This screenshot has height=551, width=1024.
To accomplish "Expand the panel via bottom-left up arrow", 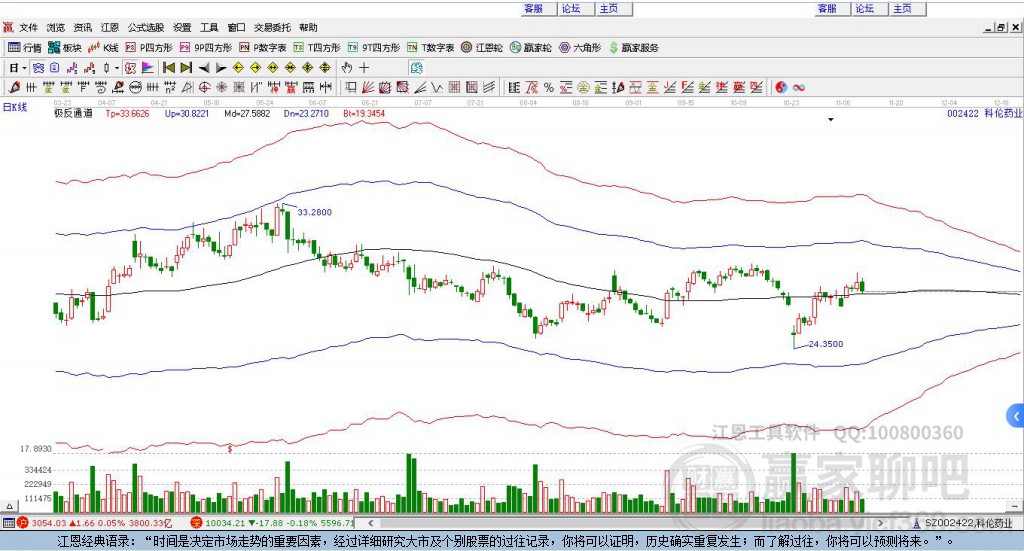I will coord(9,506).
